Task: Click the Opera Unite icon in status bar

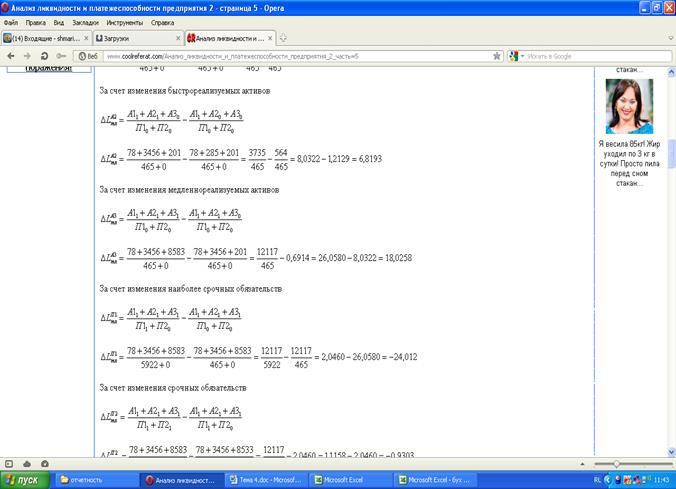Action: pos(44,464)
